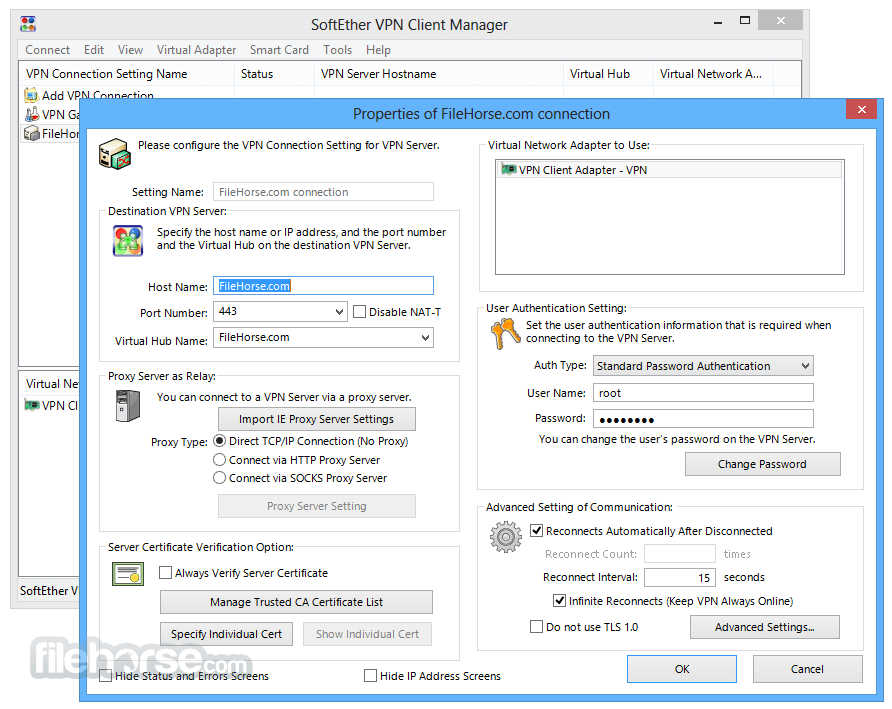The image size is (892, 709).
Task: Click the Show Individual Cert button
Action: tap(367, 634)
